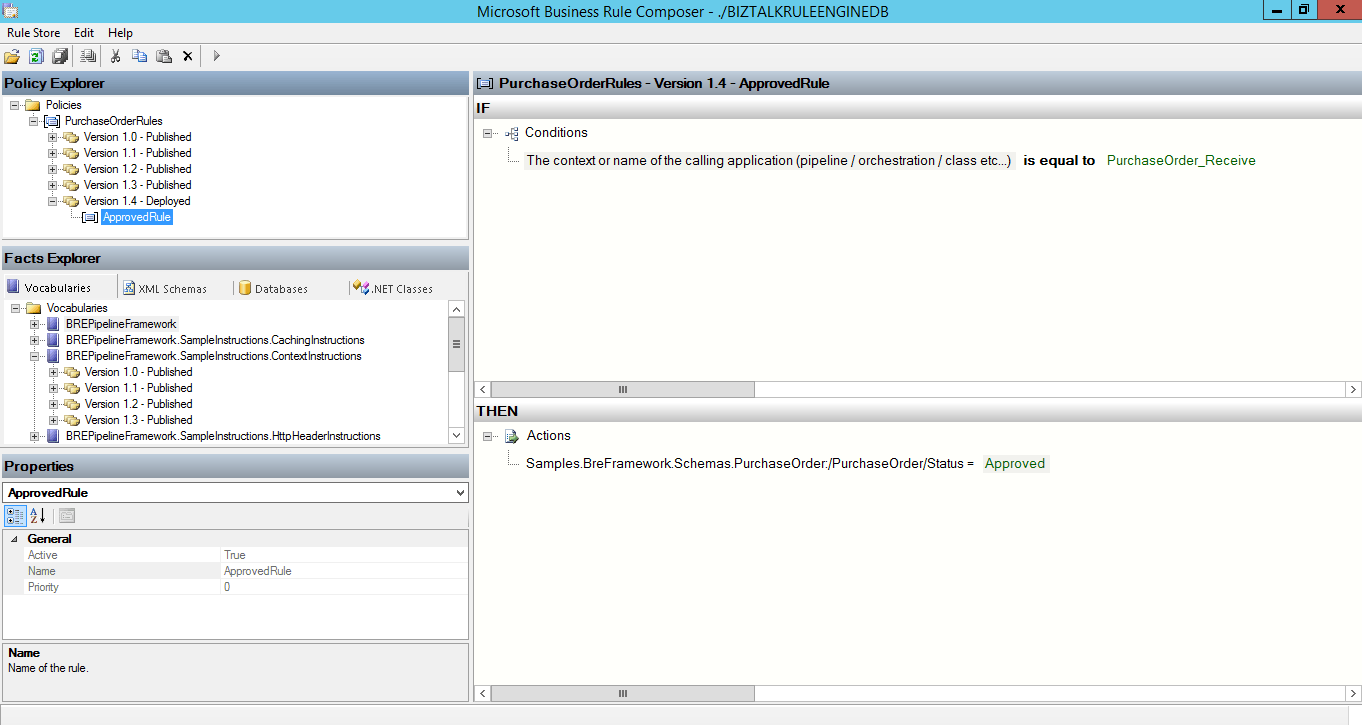Switch to the Vocabularies tab
Image resolution: width=1362 pixels, height=725 pixels.
59,288
